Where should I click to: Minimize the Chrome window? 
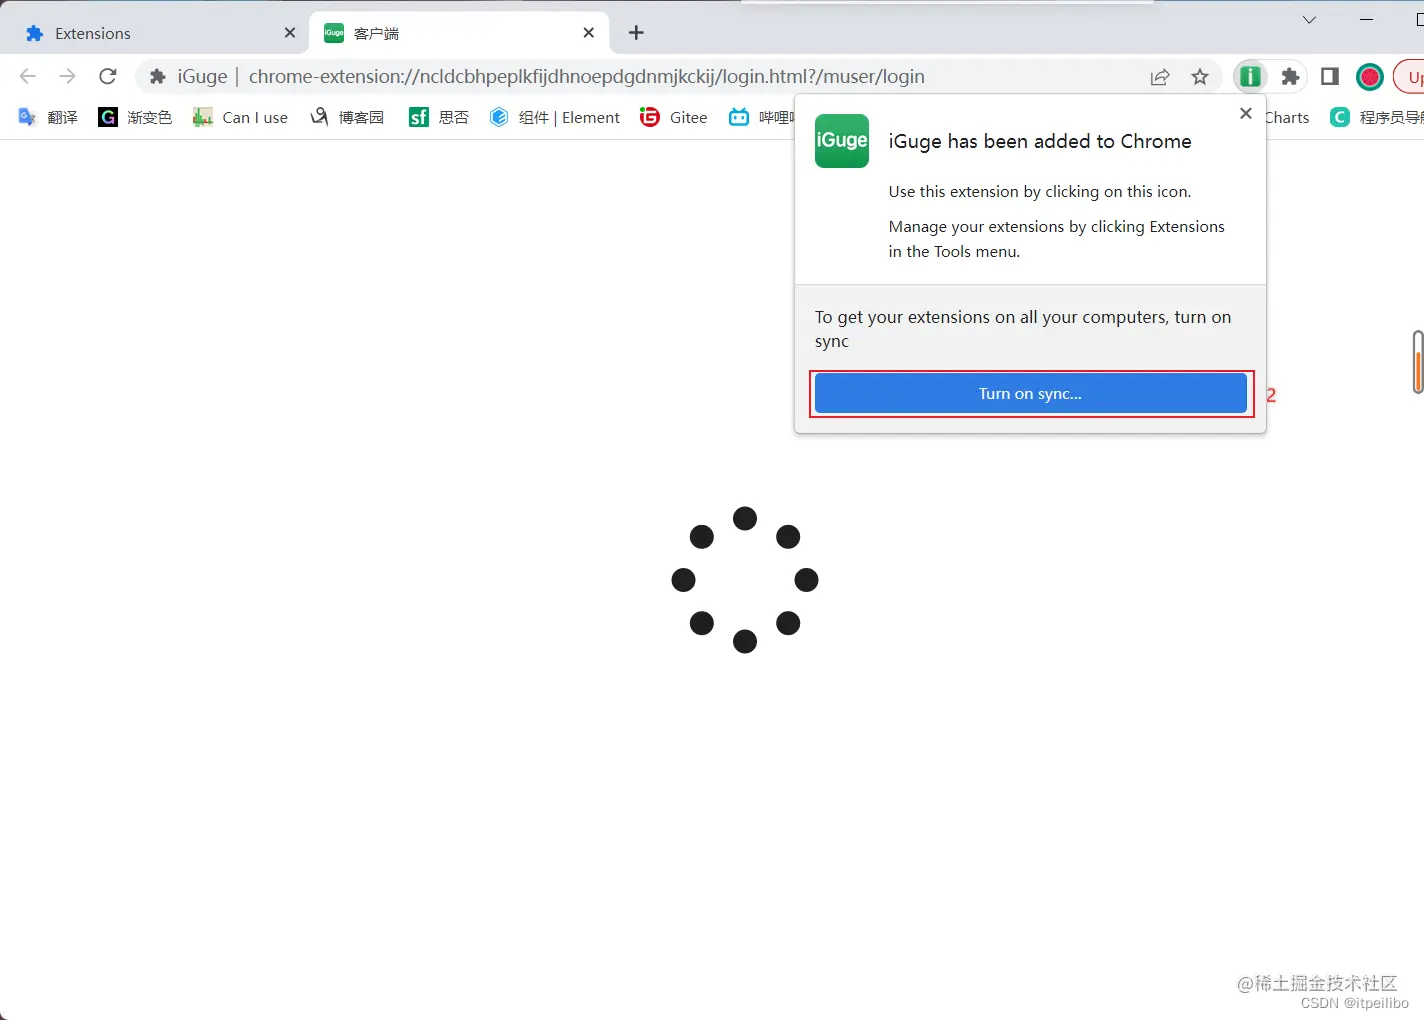click(x=1366, y=20)
